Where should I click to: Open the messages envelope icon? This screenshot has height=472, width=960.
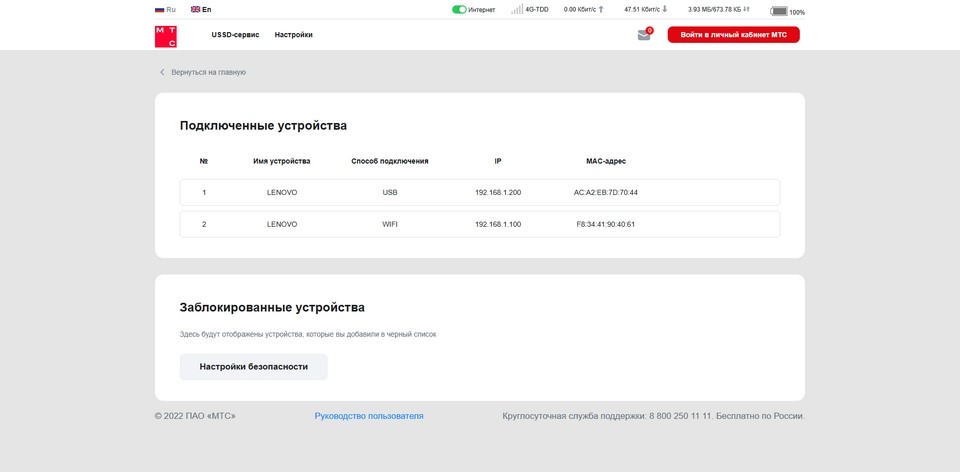point(644,35)
